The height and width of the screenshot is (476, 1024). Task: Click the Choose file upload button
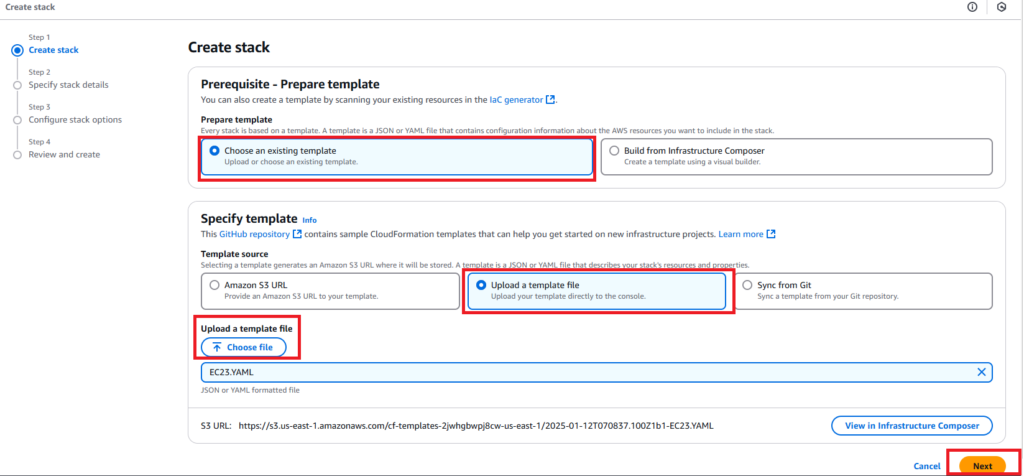pyautogui.click(x=243, y=347)
